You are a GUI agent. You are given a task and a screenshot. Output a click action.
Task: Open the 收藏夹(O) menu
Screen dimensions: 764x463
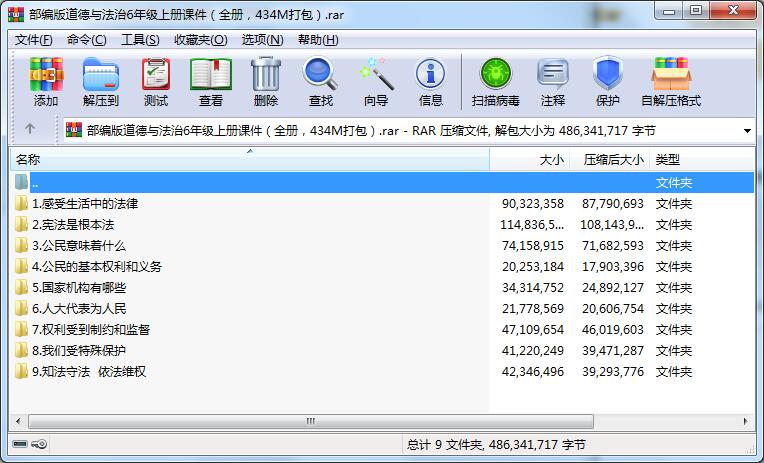pyautogui.click(x=201, y=40)
